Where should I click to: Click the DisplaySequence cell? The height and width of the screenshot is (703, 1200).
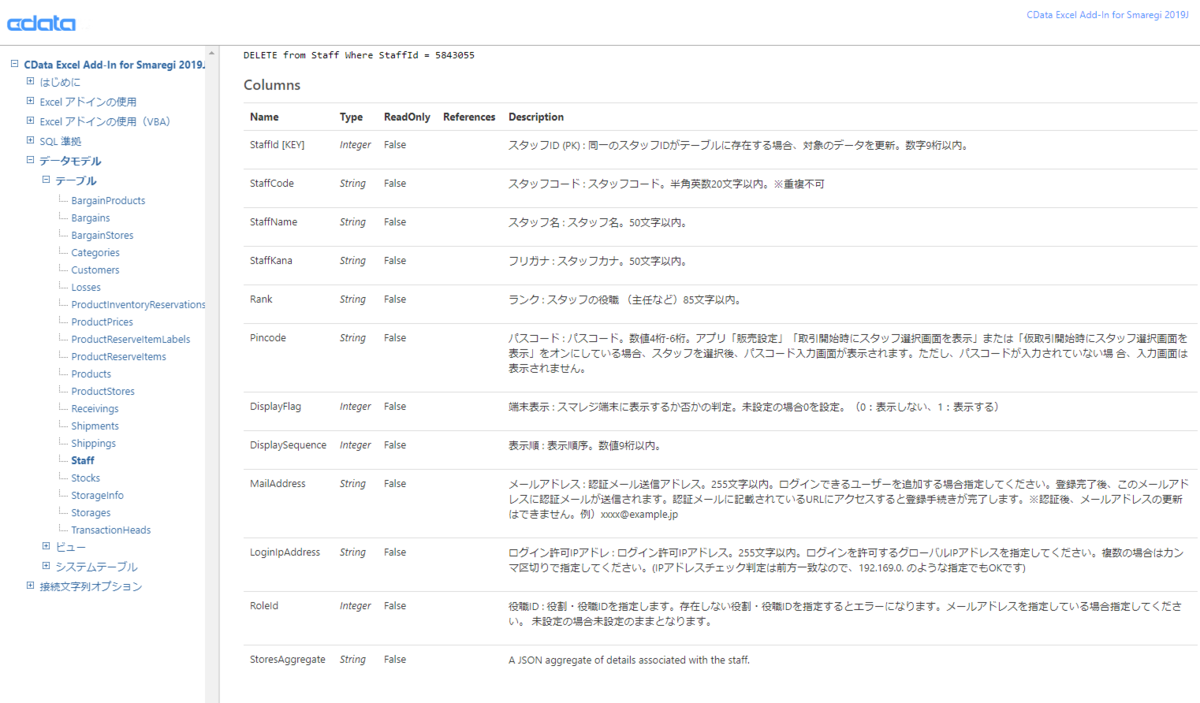(288, 445)
